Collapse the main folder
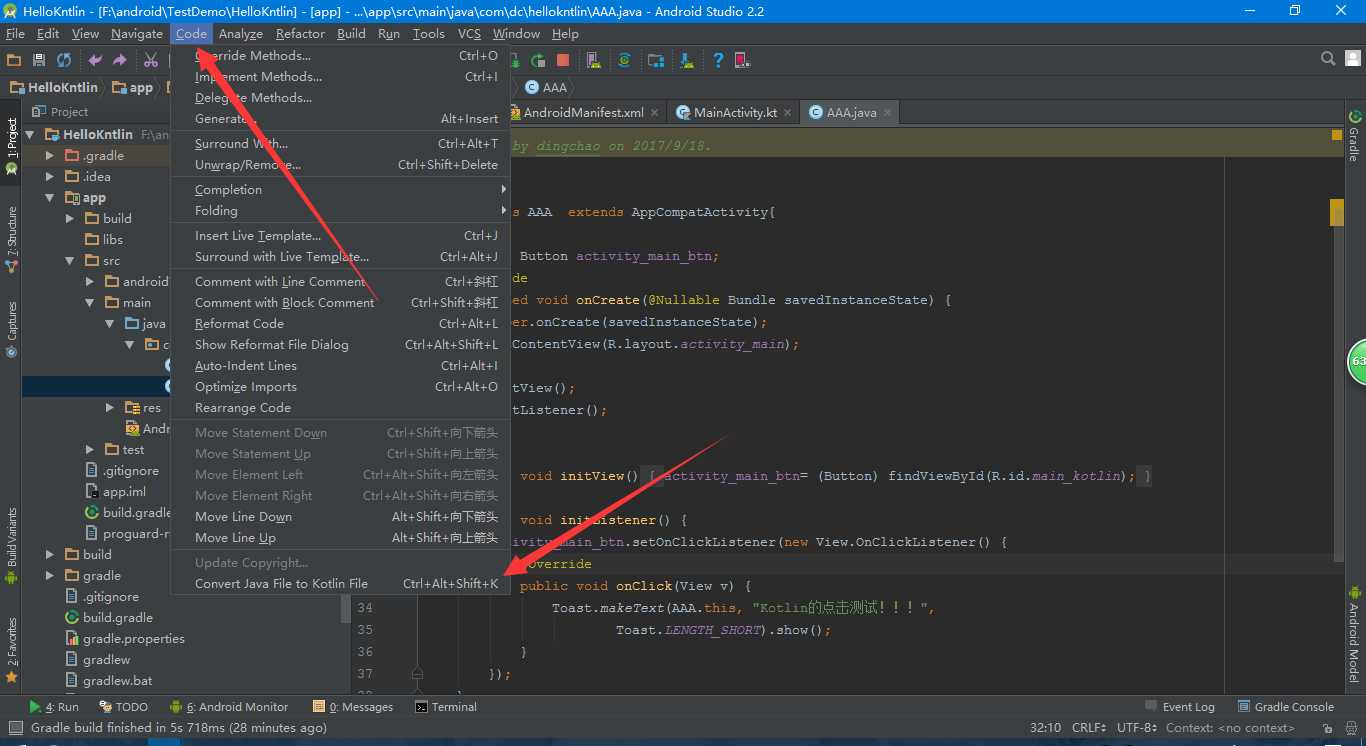 click(x=90, y=303)
